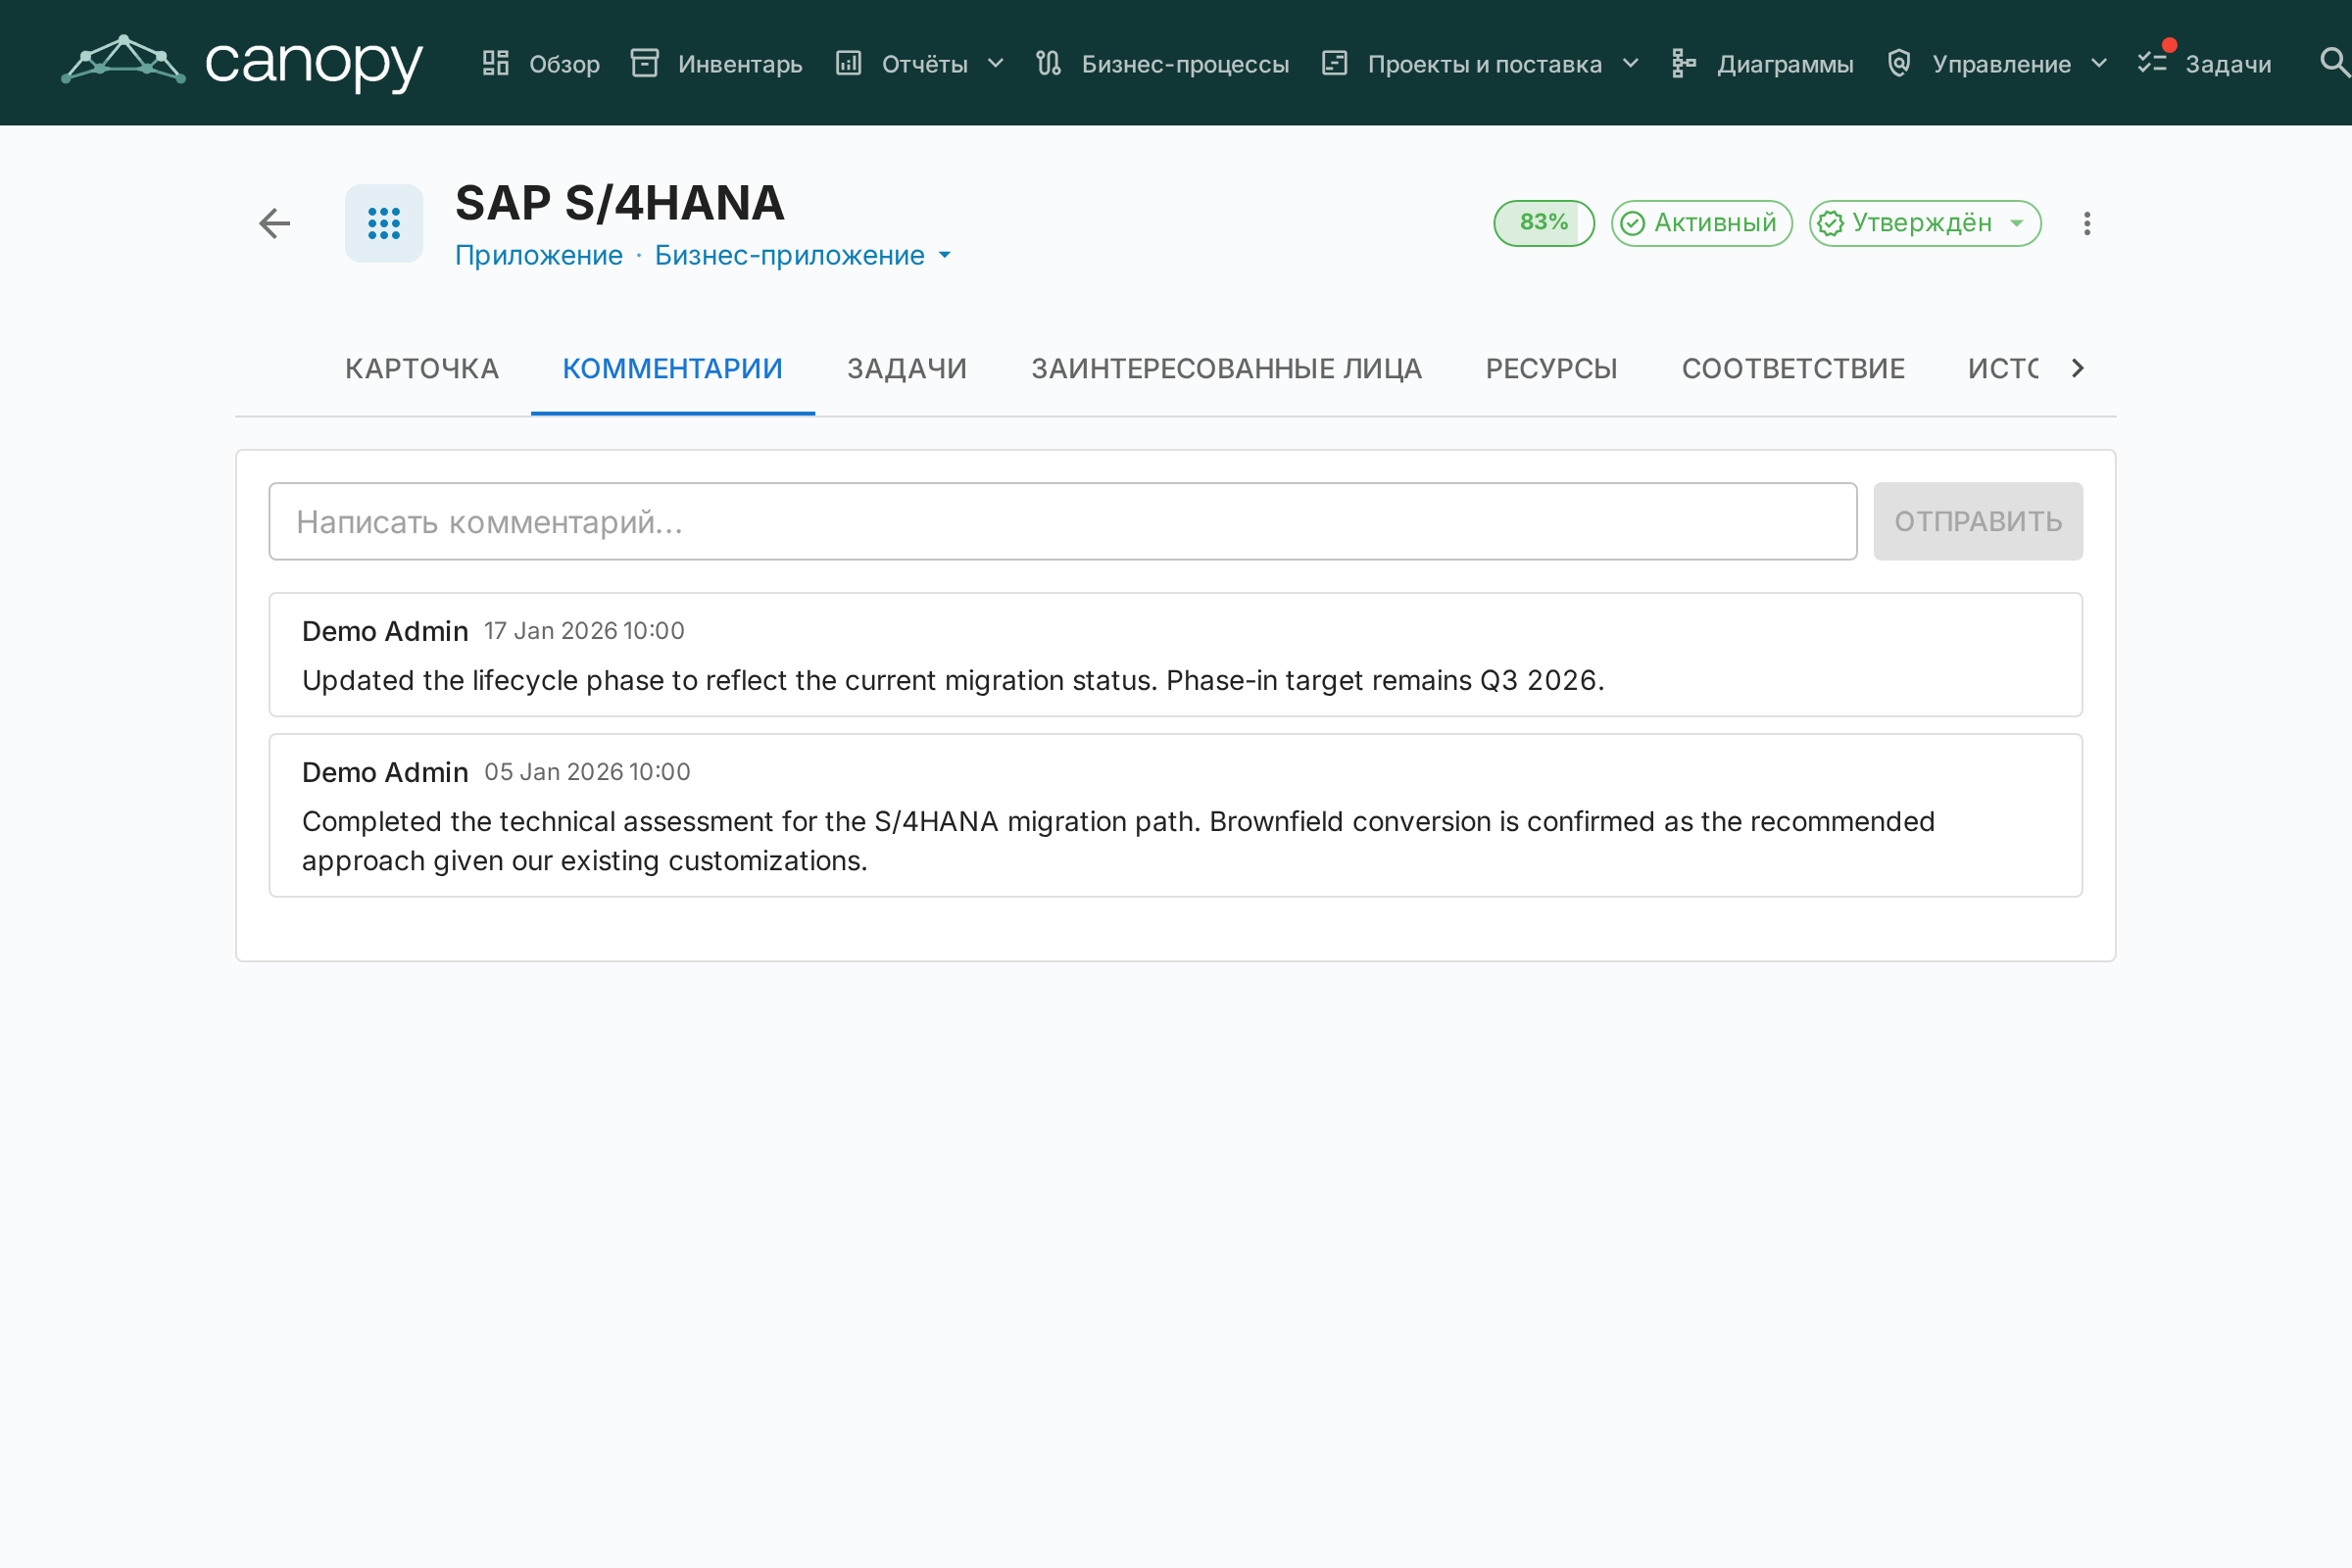Click Demo Admin on the 05 Jan comment

coord(385,772)
